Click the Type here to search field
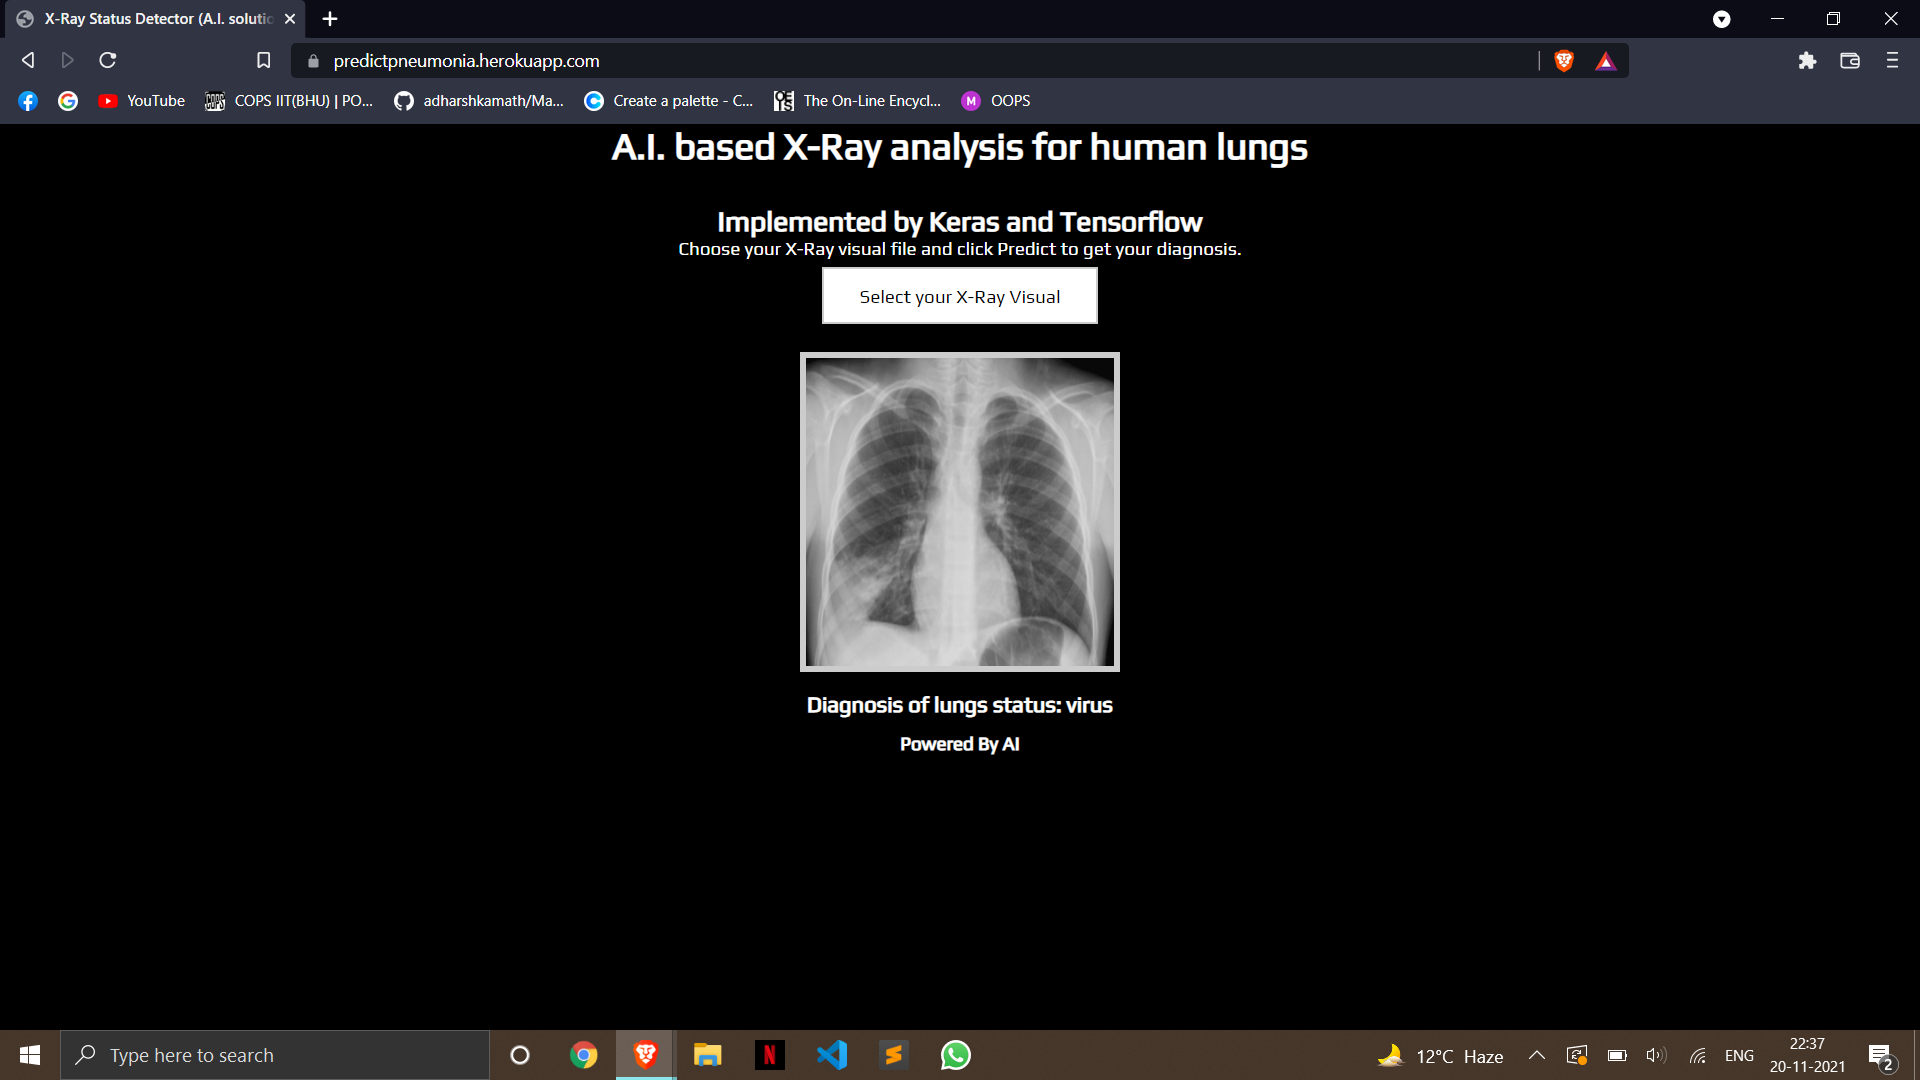1920x1080 pixels. 275,1055
